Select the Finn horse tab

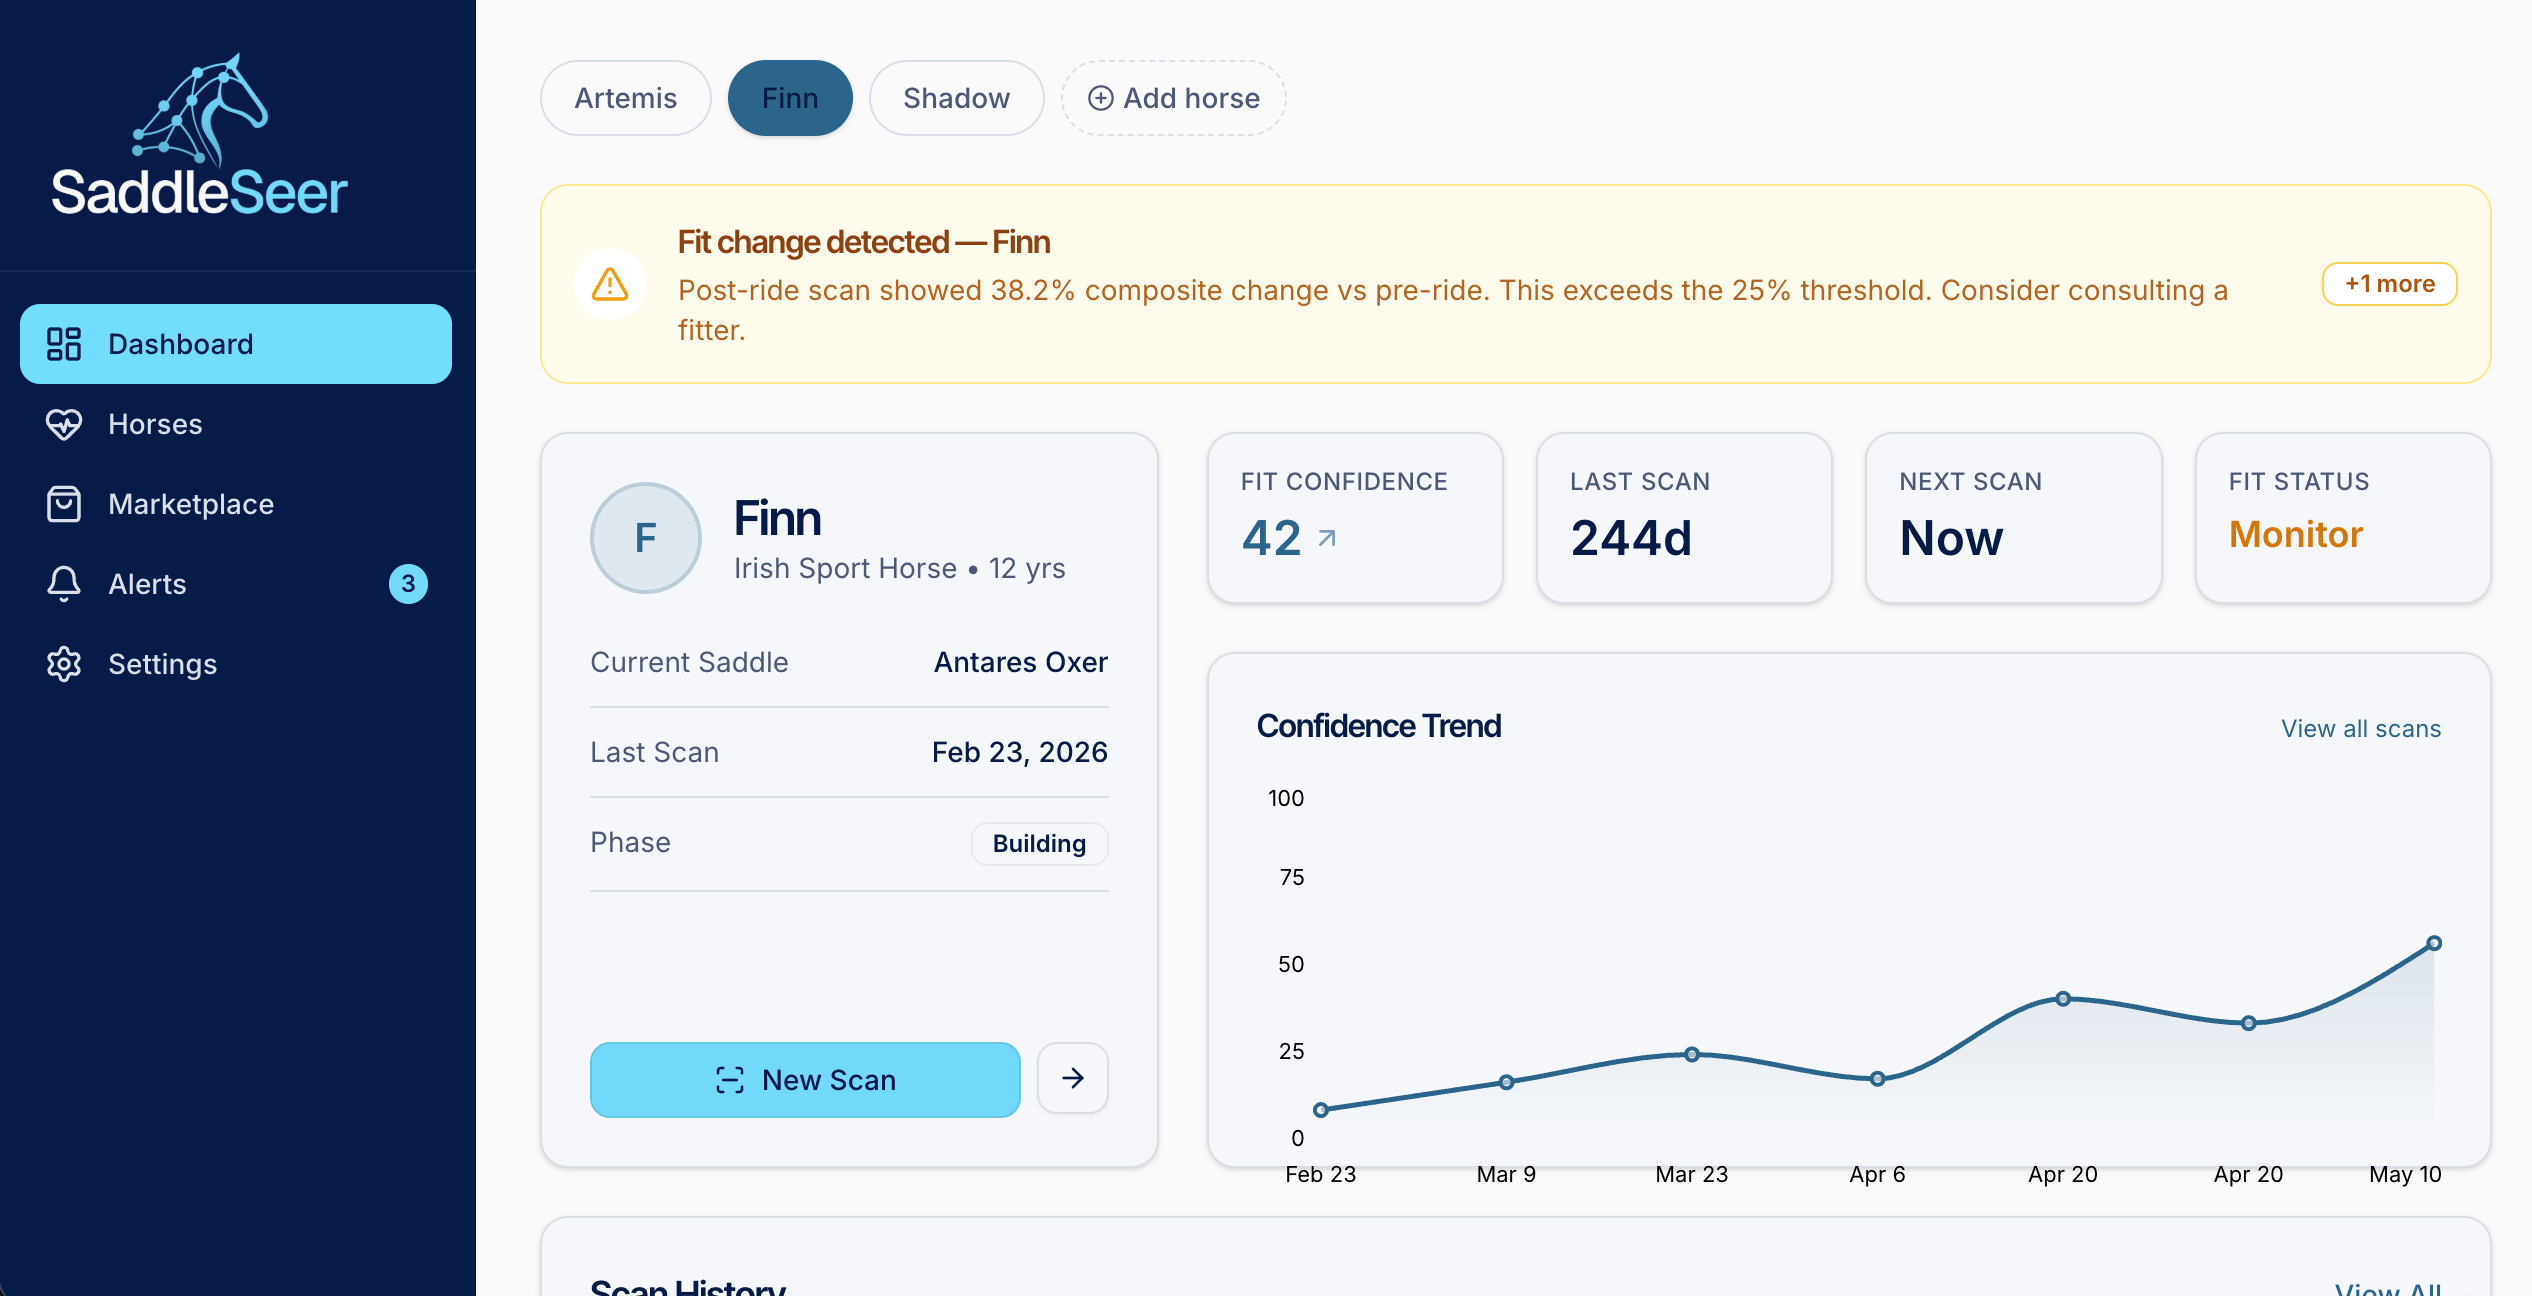pyautogui.click(x=790, y=98)
